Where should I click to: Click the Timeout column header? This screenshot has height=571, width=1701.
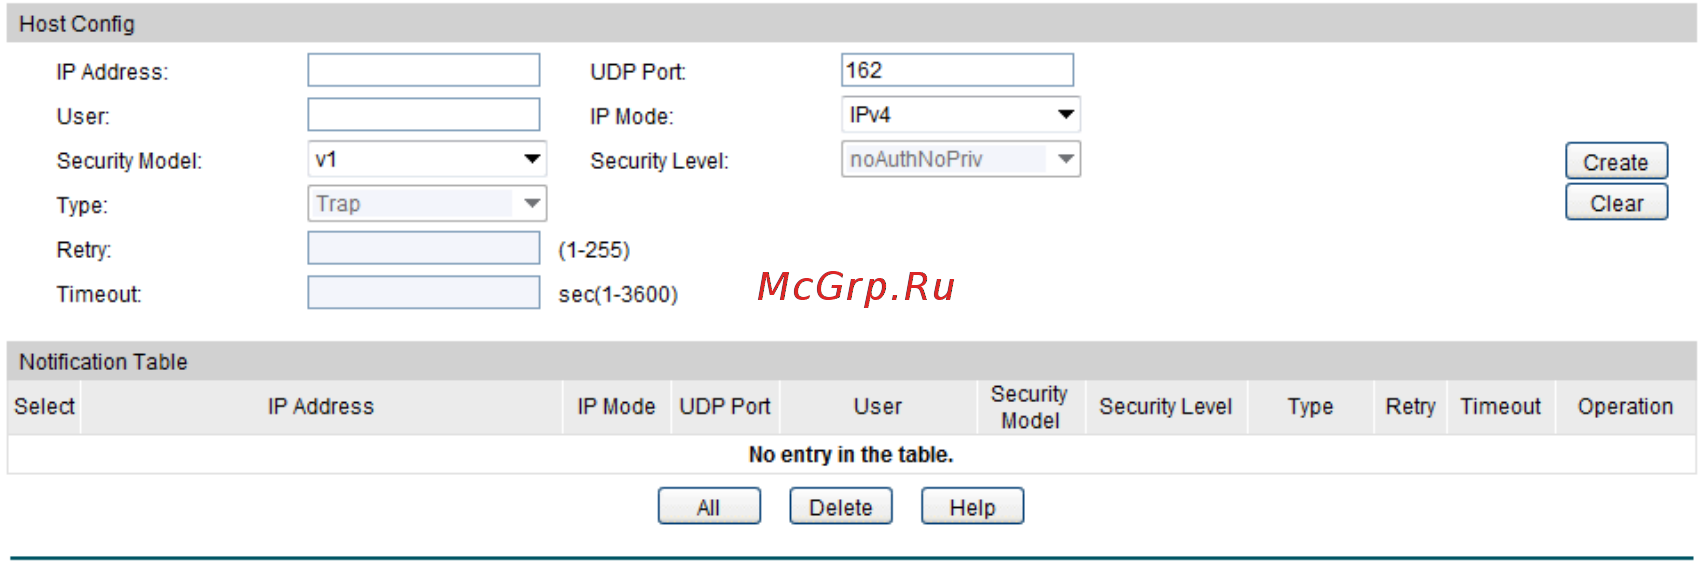pos(1501,407)
